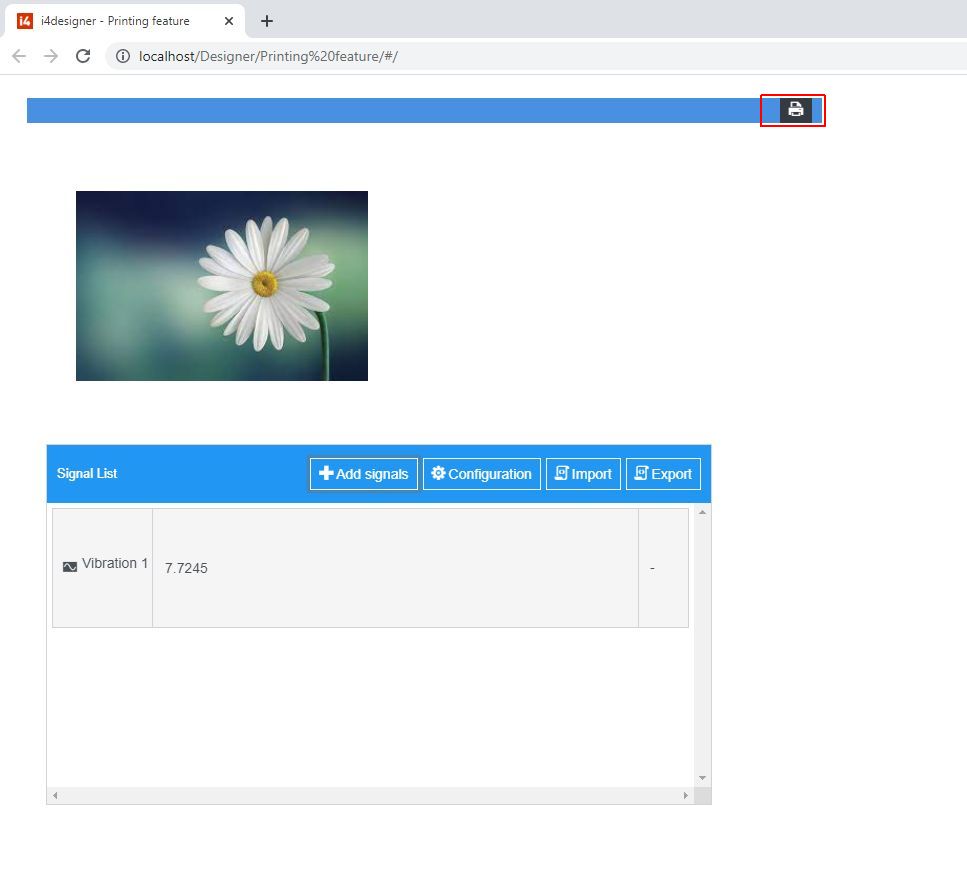Click the browser forward arrow

51,56
